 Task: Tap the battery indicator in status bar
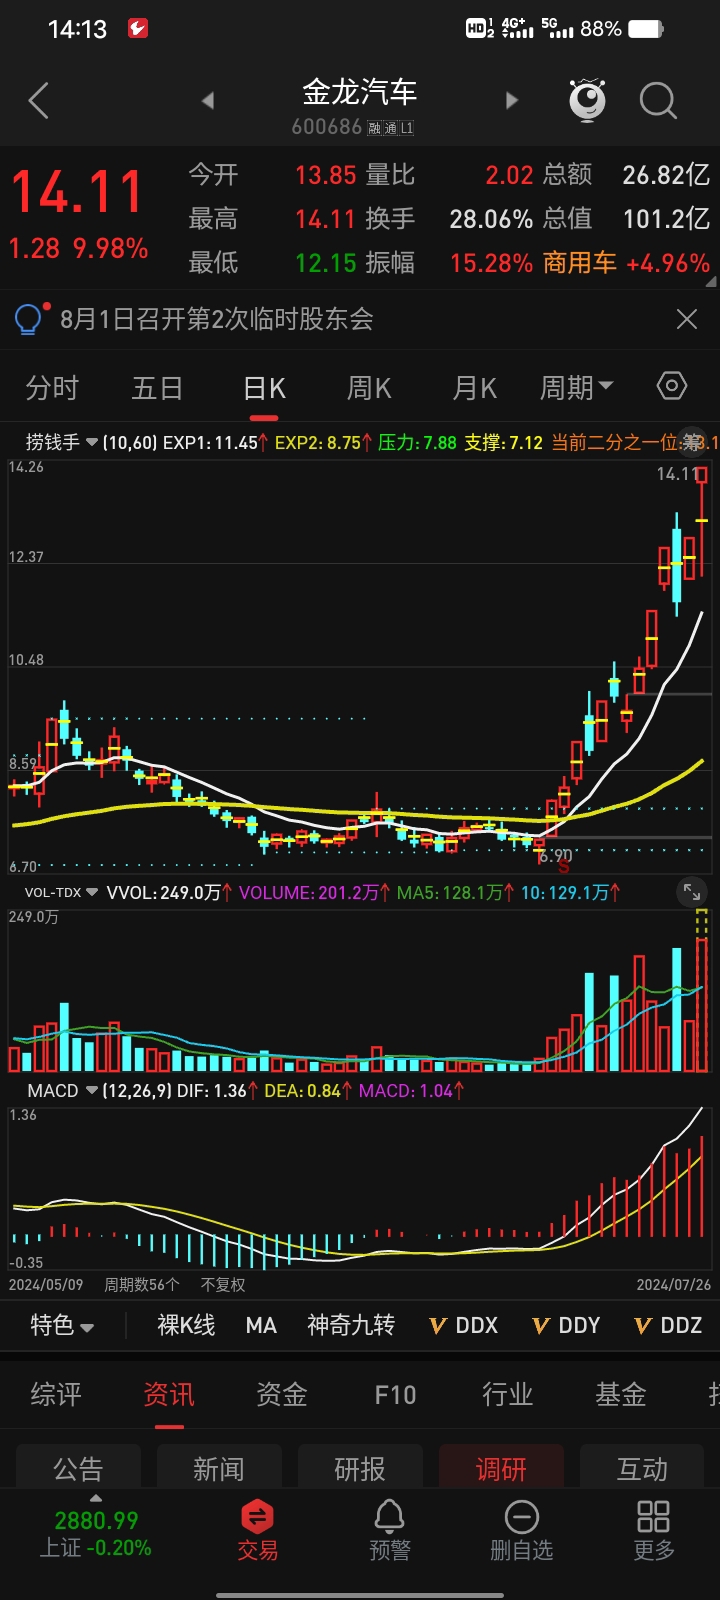point(645,29)
